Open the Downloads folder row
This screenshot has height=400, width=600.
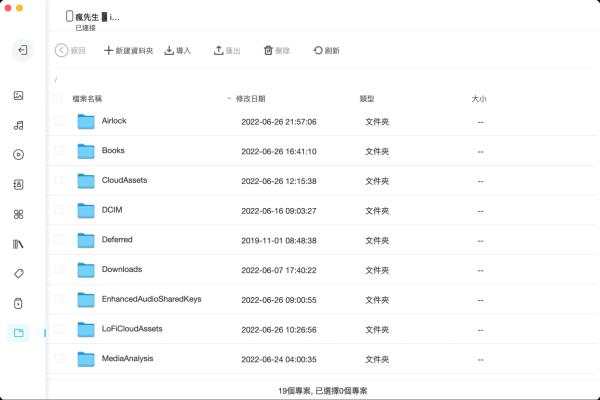(x=122, y=269)
